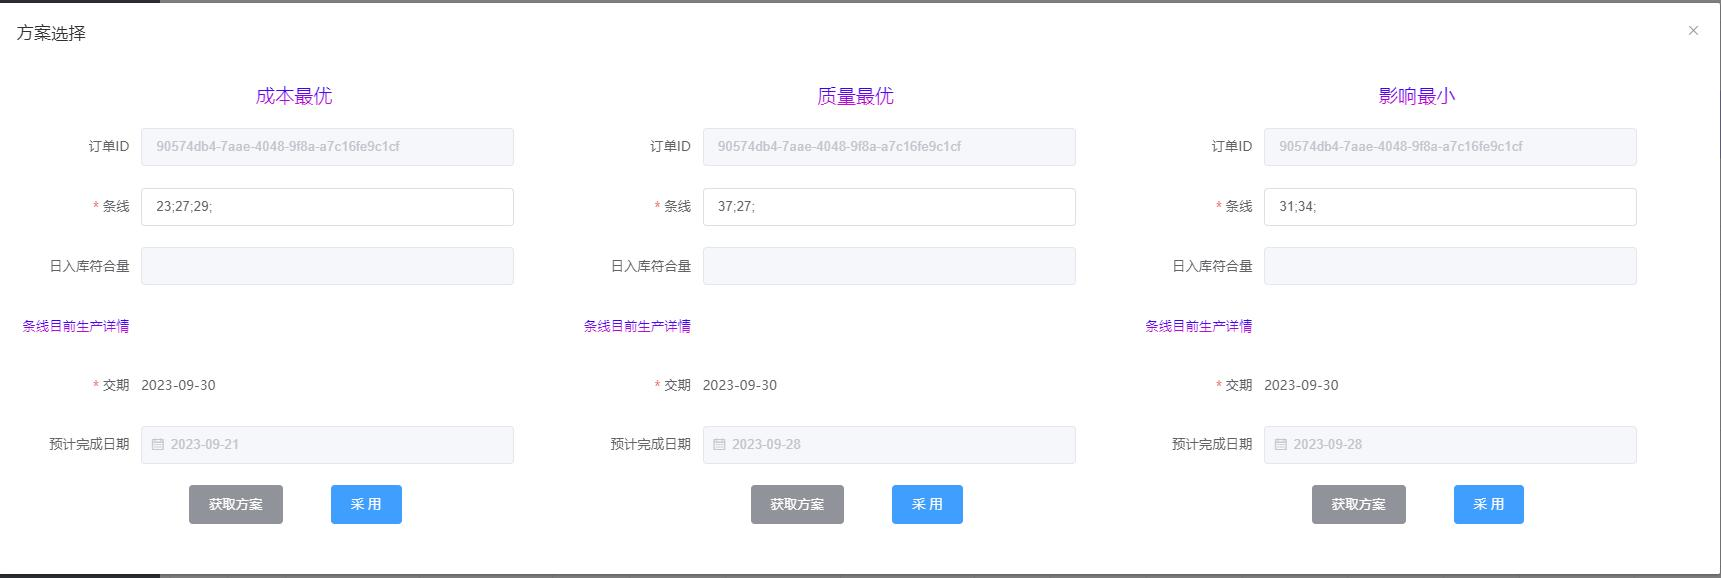1721x578 pixels.
Task: Click calendar icon in 成本最优 预计完成日期 field
Action: click(158, 445)
